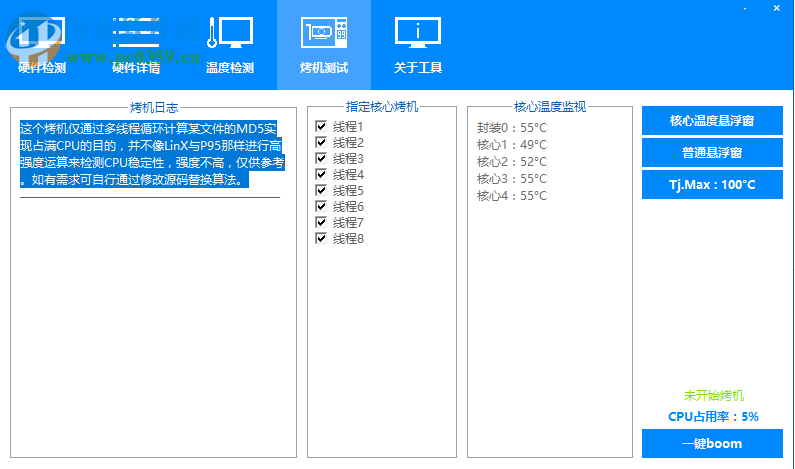Switch to the 硬件详情 tab label

click(136, 67)
